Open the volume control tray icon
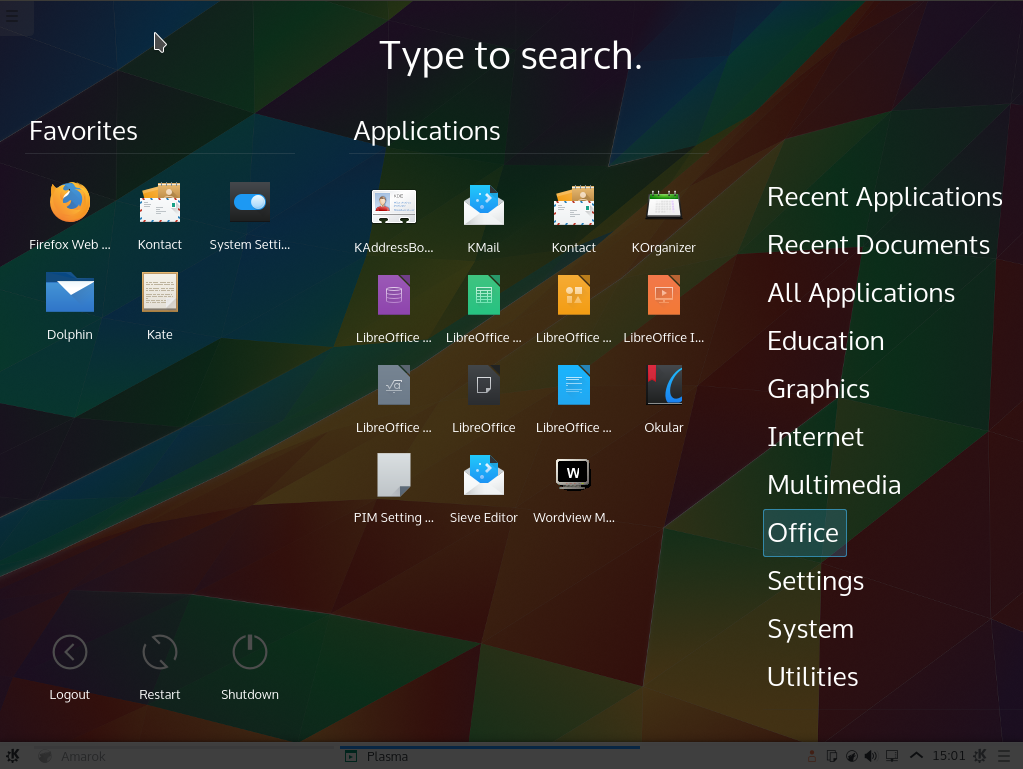This screenshot has height=769, width=1023. (x=871, y=756)
